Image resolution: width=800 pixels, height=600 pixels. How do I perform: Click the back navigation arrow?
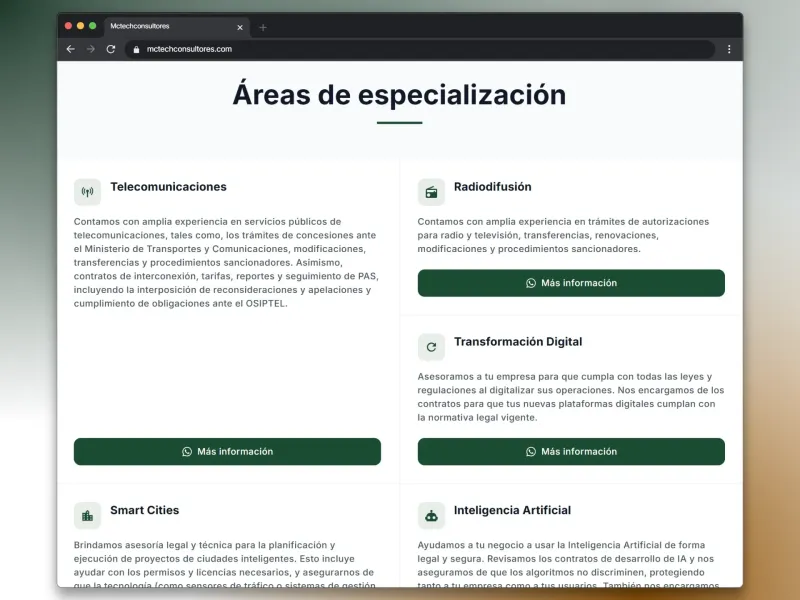click(69, 49)
